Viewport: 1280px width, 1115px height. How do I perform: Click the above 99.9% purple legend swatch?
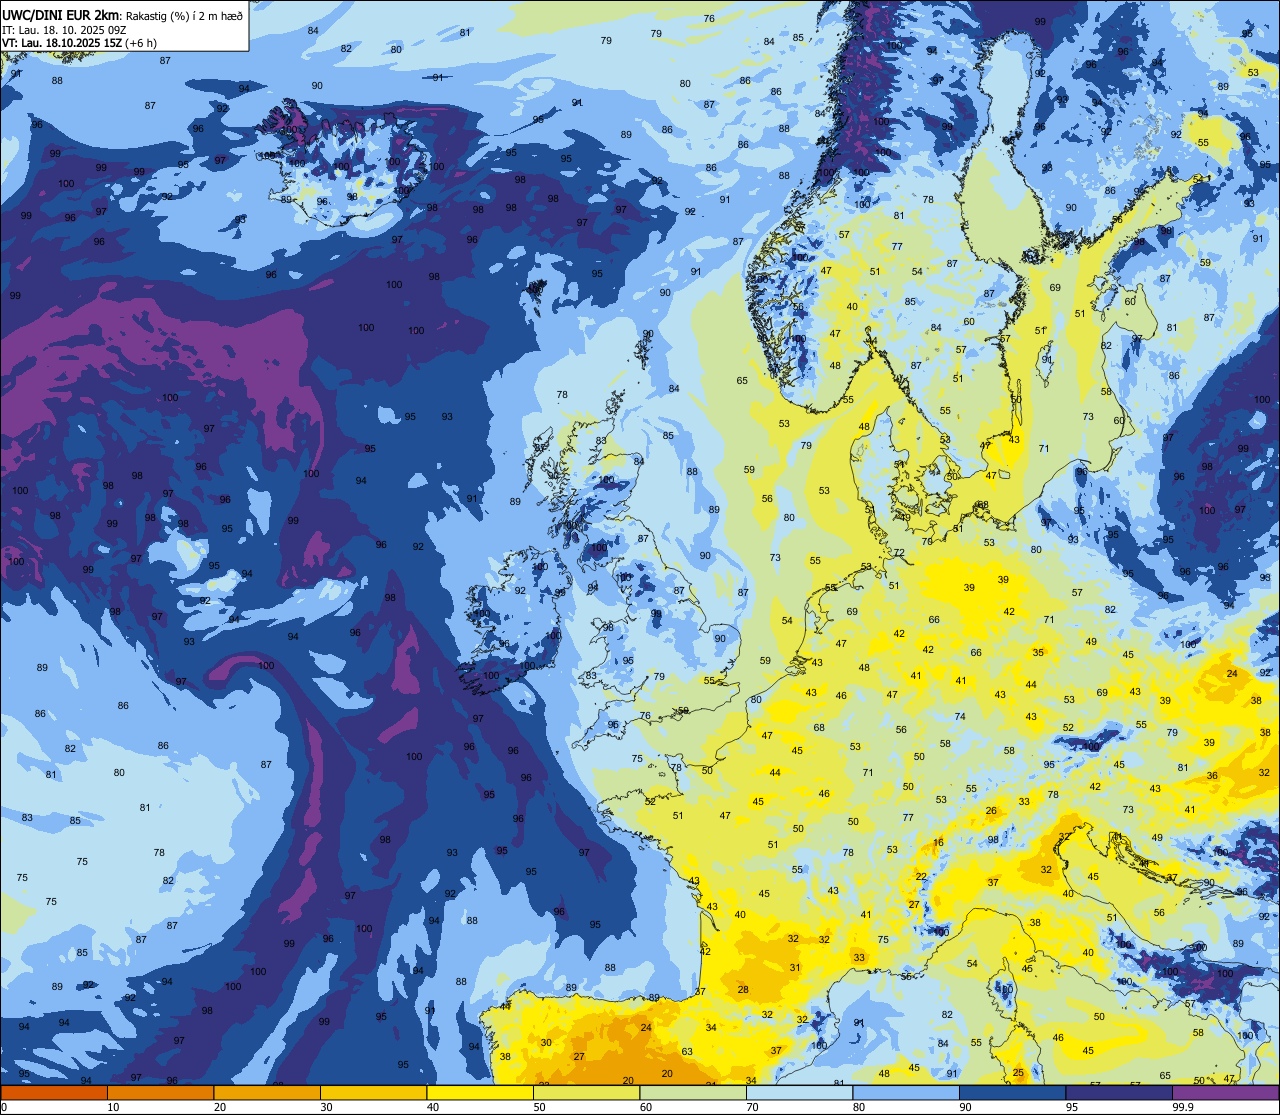tap(1225, 1092)
